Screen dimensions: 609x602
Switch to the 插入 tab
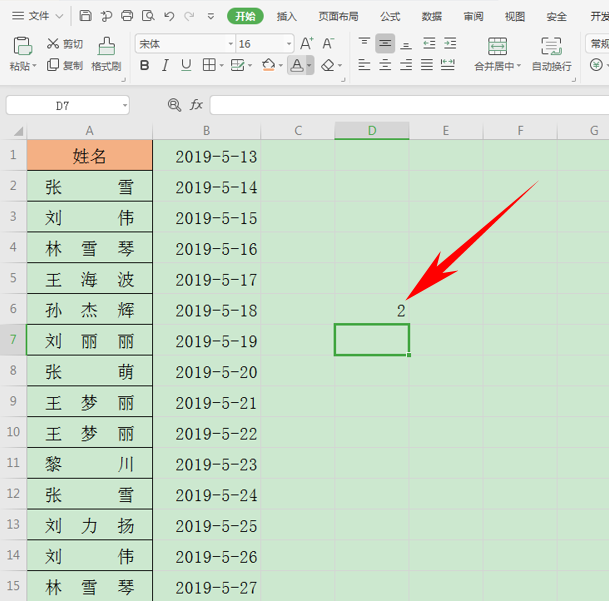point(286,16)
